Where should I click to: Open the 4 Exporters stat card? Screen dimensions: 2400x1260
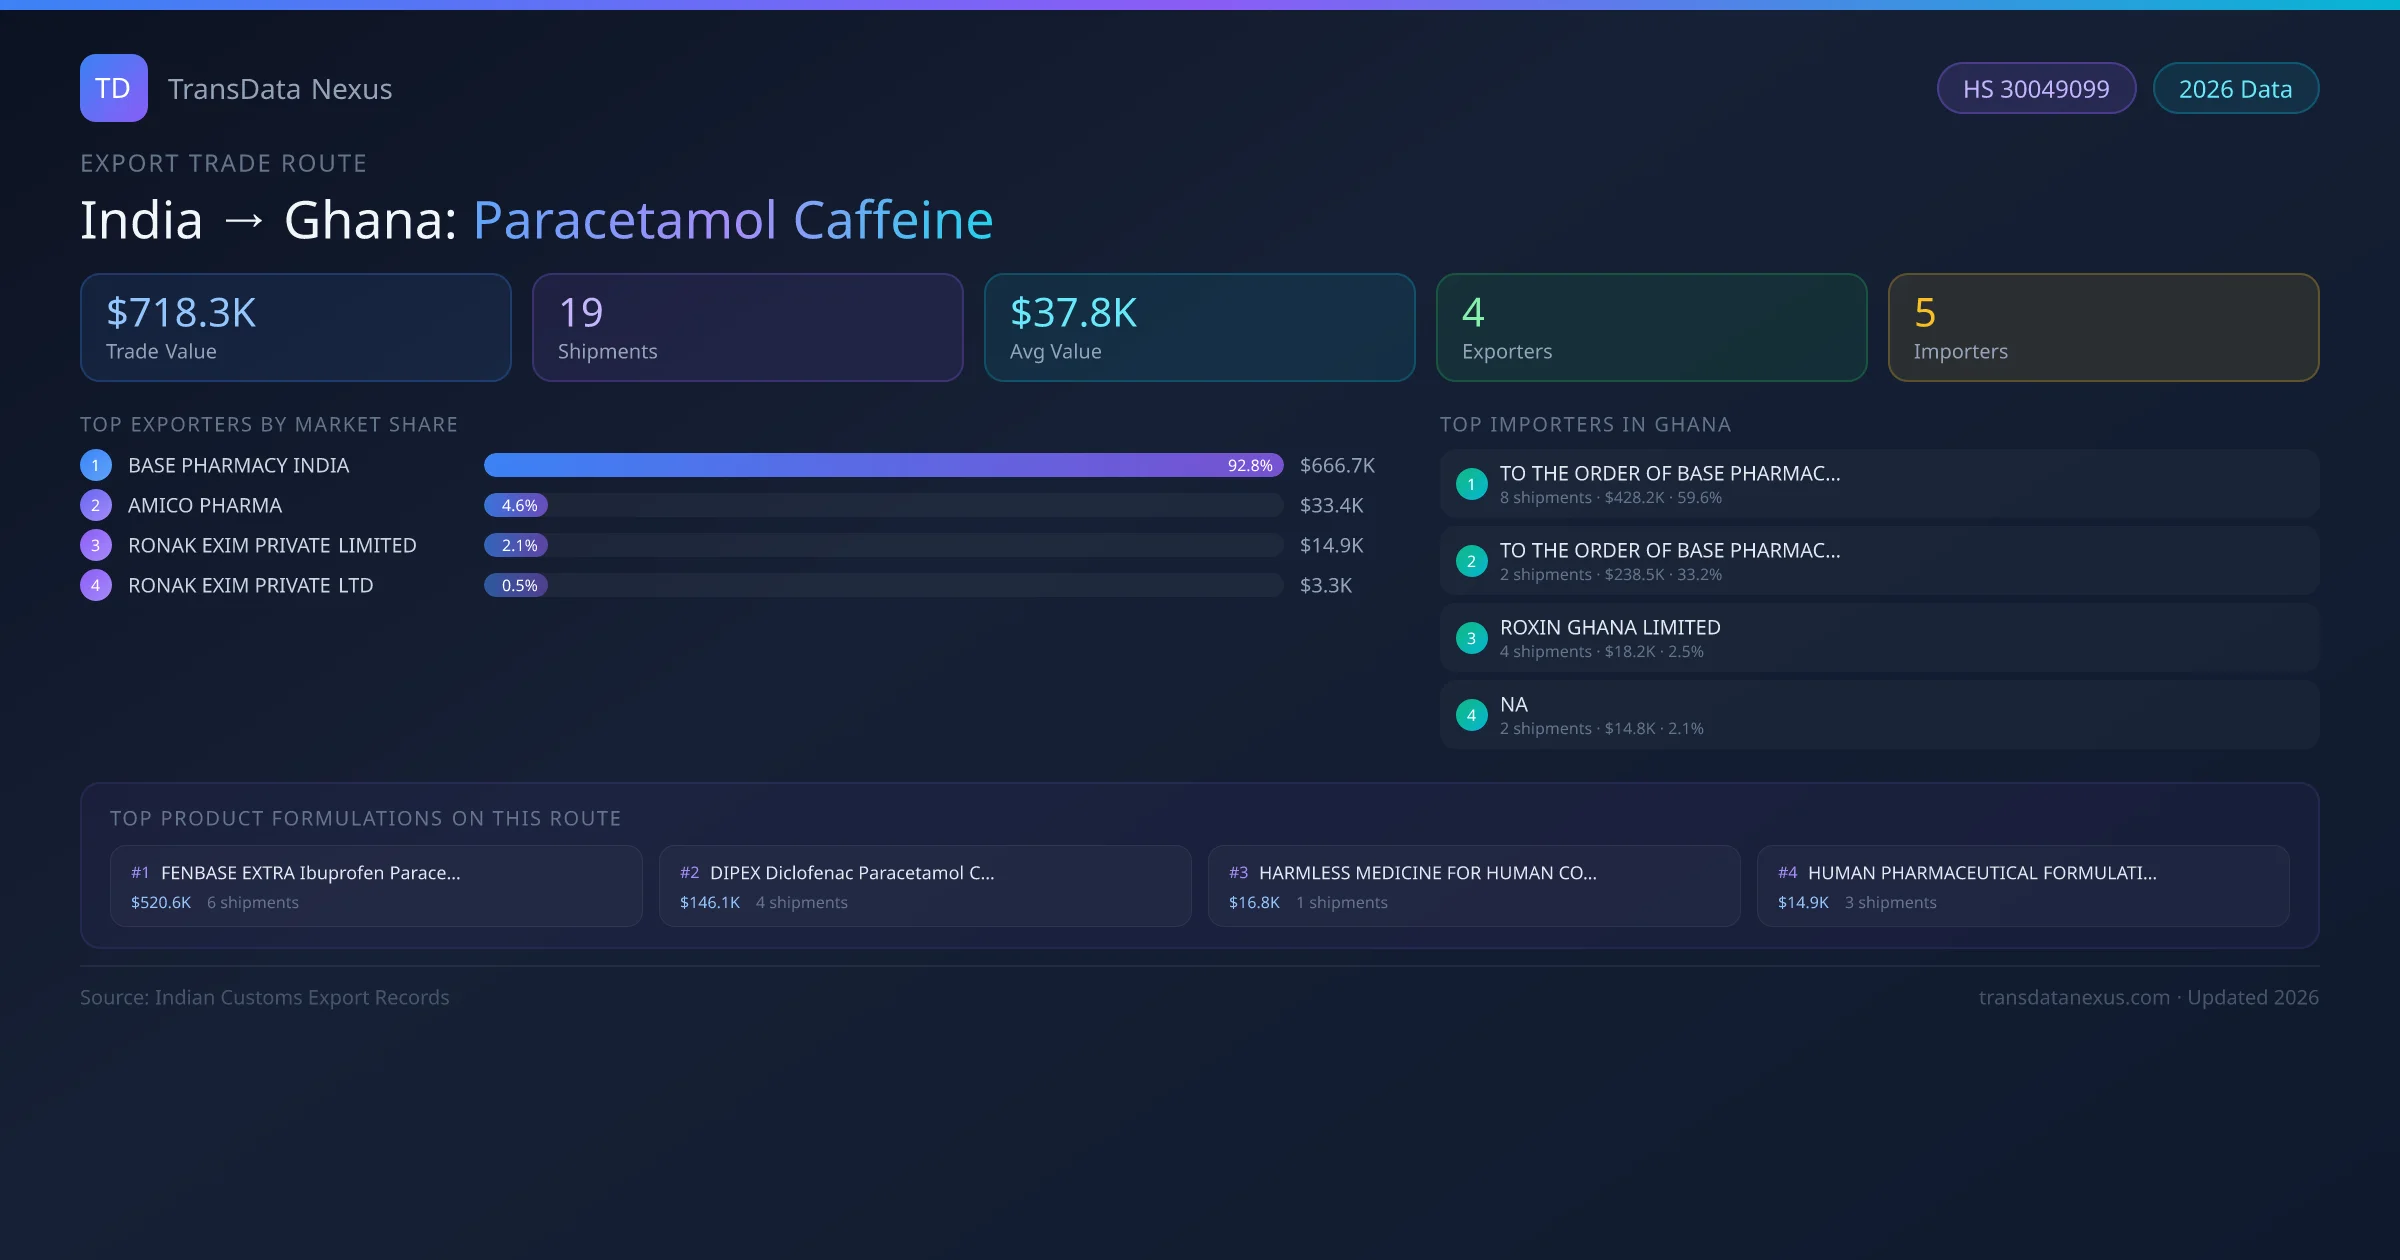coord(1651,328)
